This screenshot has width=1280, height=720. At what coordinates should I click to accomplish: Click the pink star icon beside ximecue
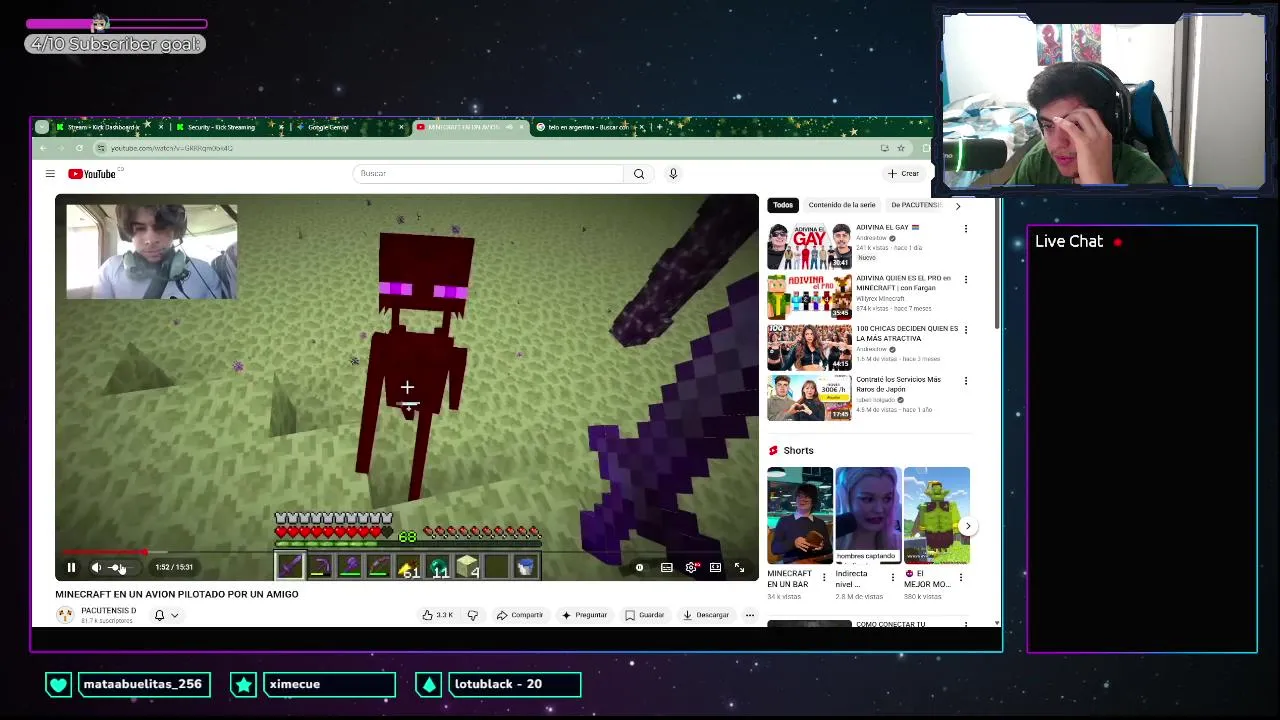pyautogui.click(x=243, y=684)
